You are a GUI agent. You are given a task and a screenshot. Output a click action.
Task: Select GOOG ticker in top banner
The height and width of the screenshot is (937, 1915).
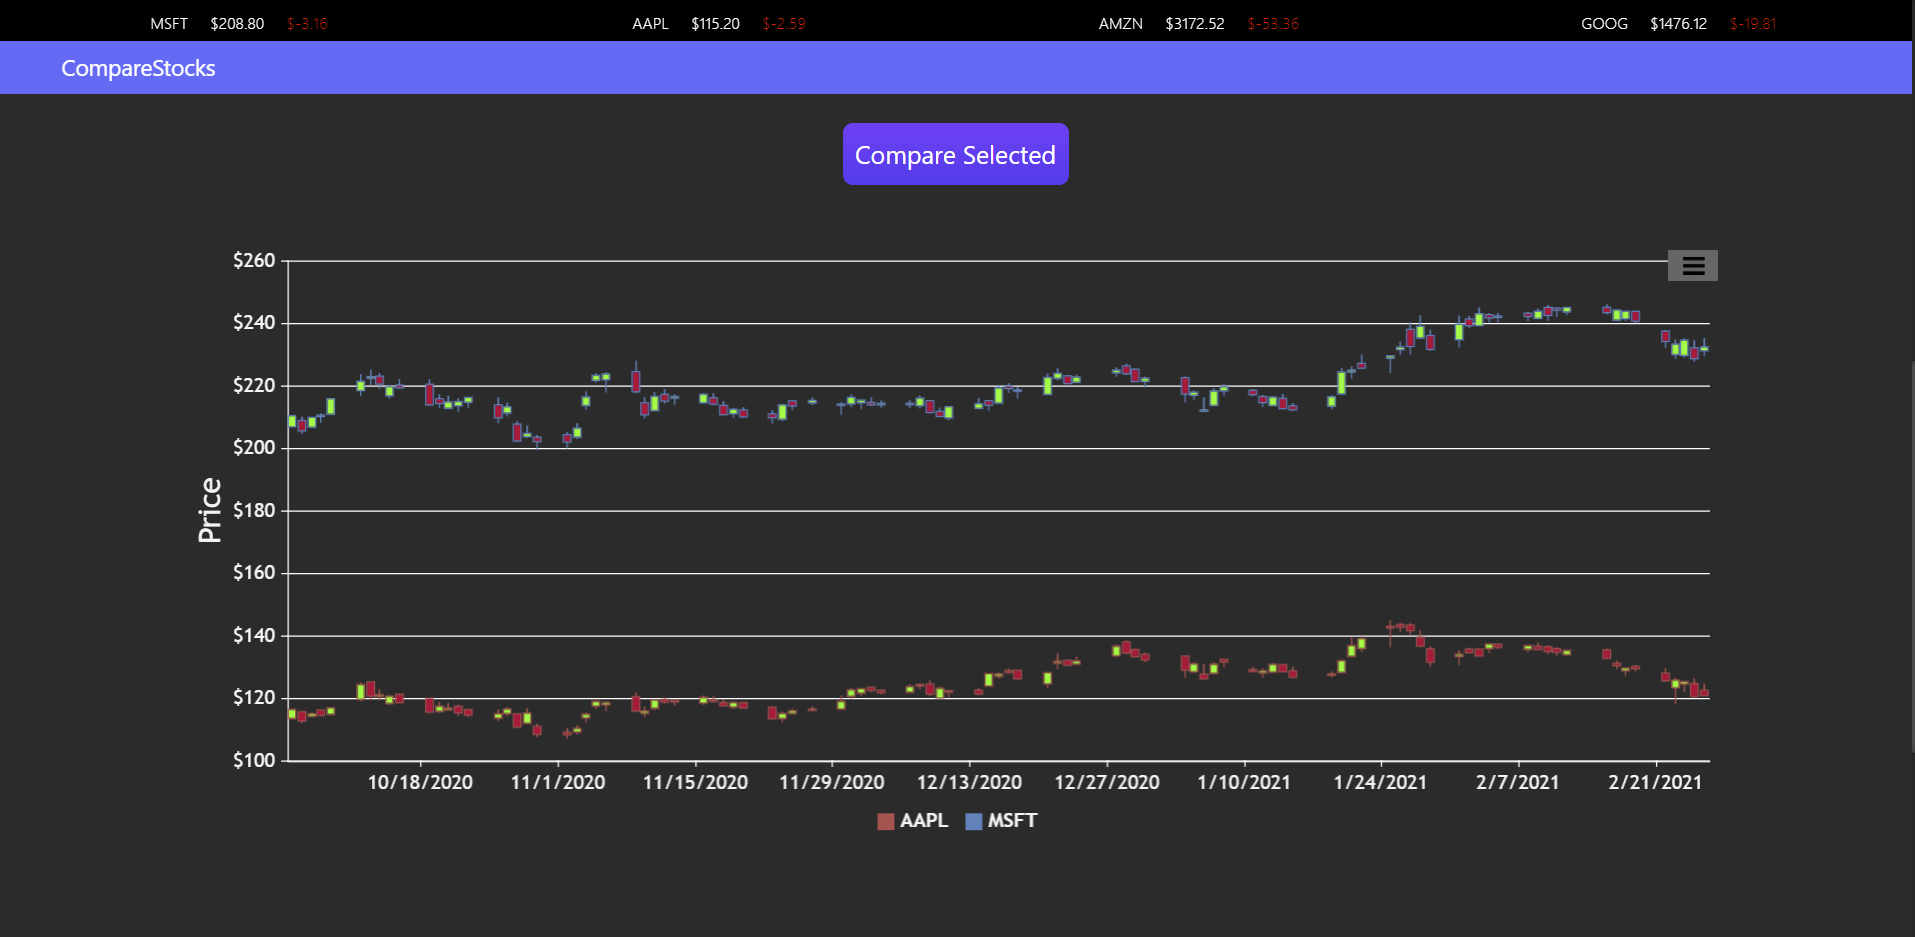point(1604,23)
